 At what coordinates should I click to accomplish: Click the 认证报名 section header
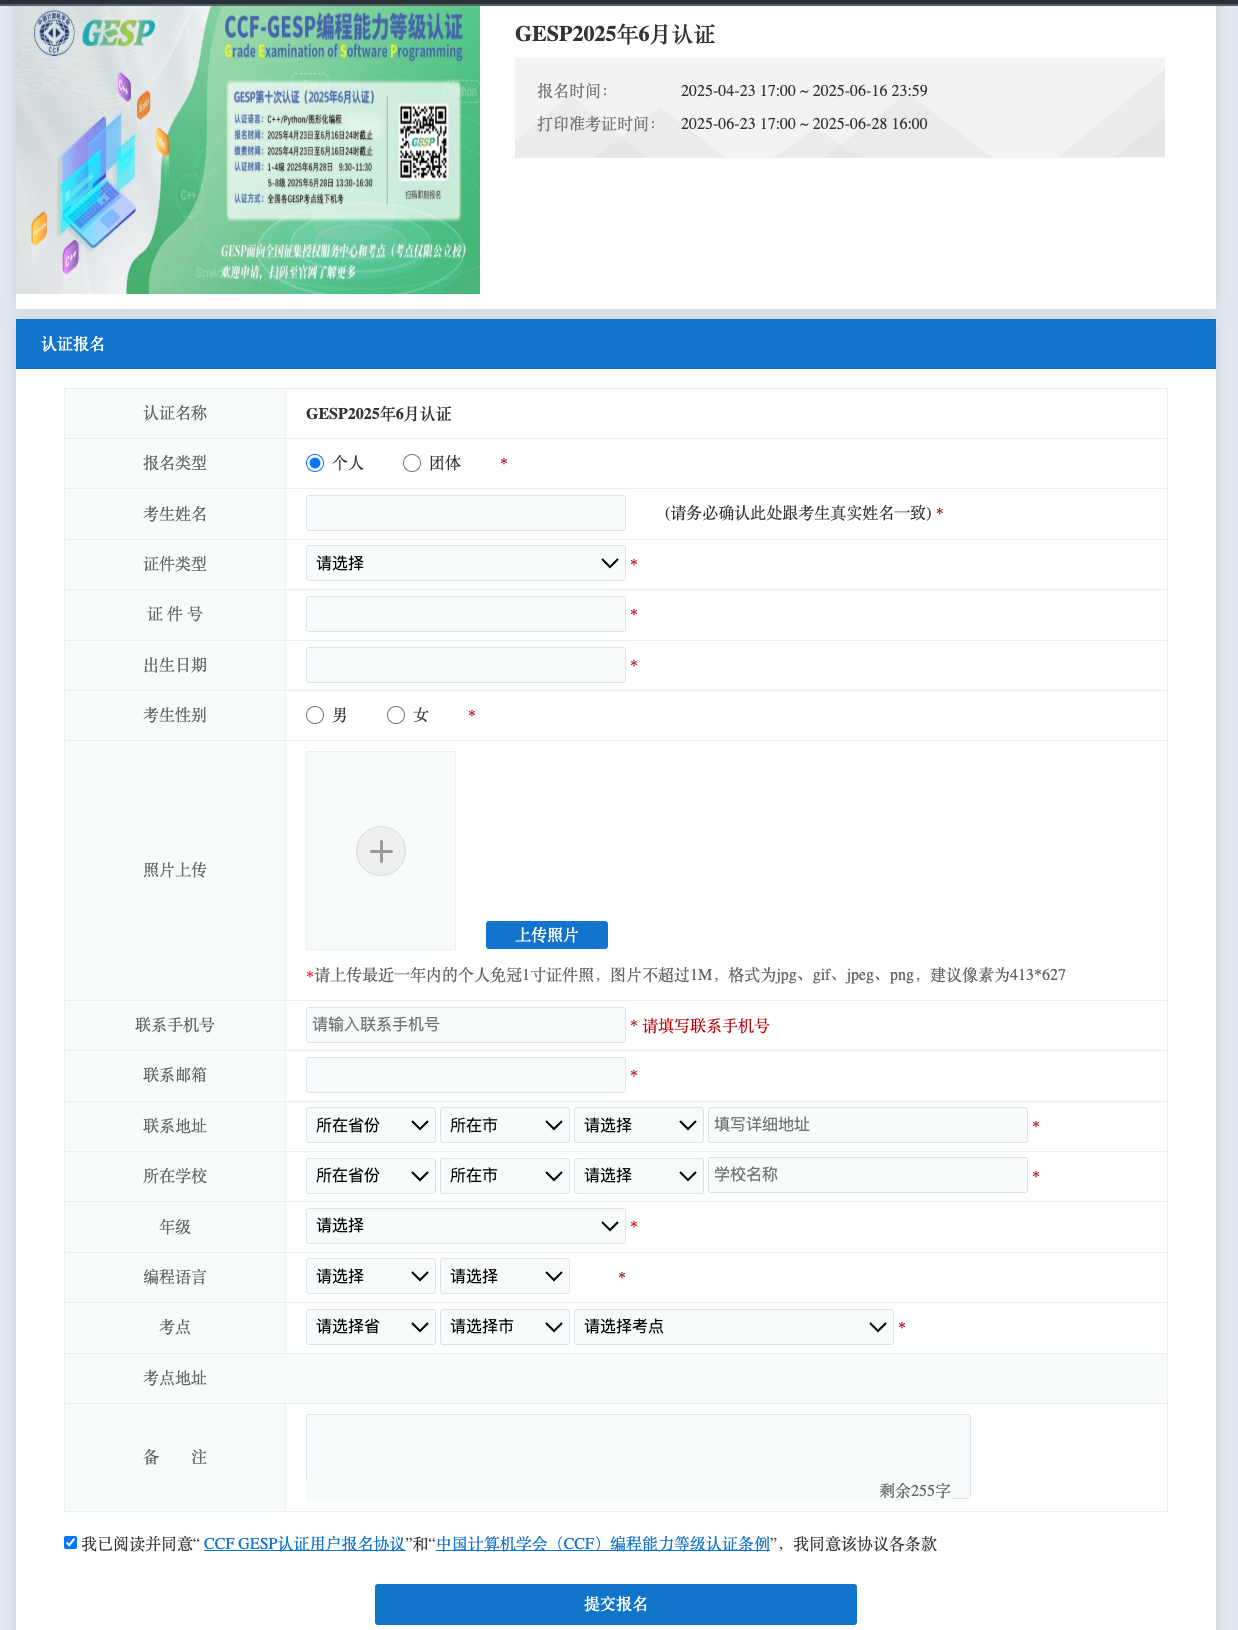click(x=616, y=344)
